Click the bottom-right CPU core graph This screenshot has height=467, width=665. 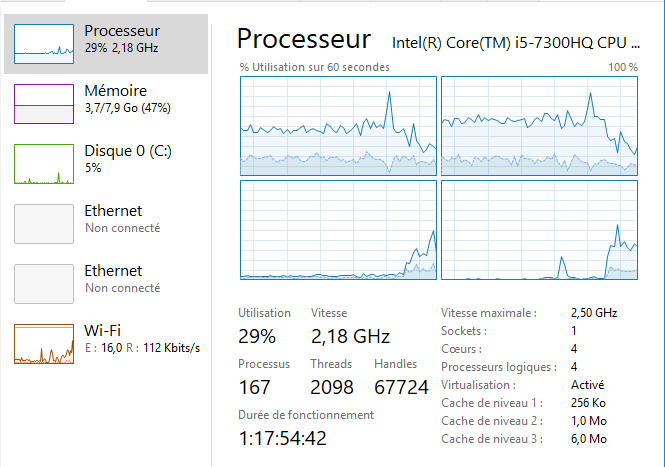tap(539, 229)
